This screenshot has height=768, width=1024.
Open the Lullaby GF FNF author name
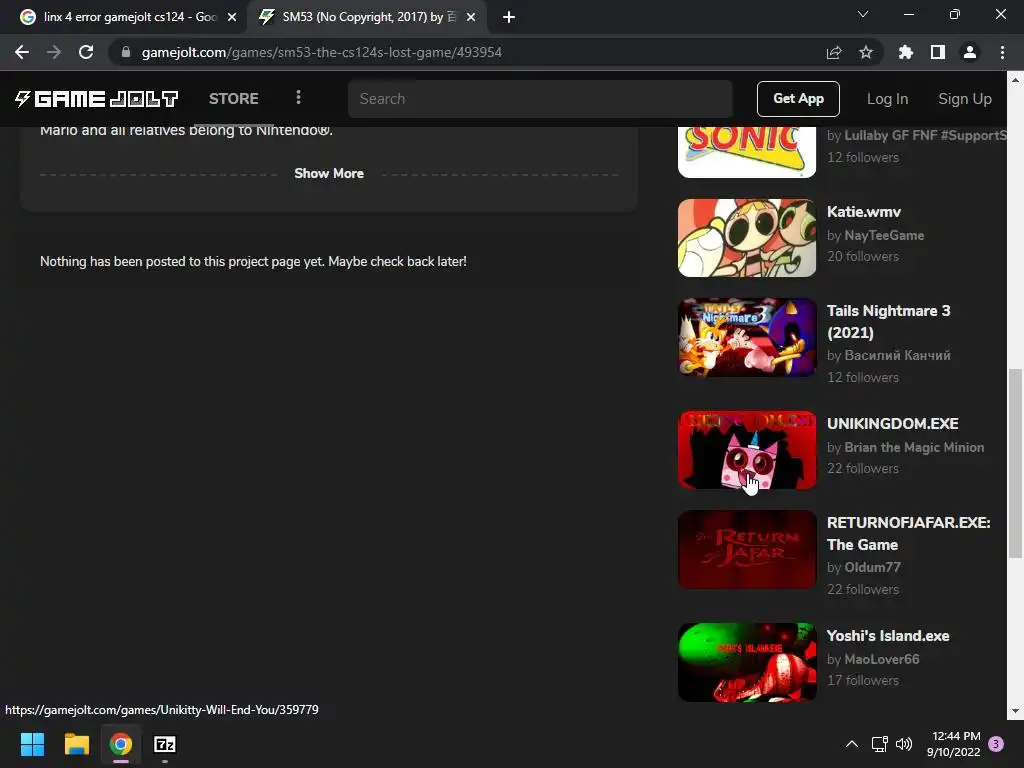pos(925,135)
